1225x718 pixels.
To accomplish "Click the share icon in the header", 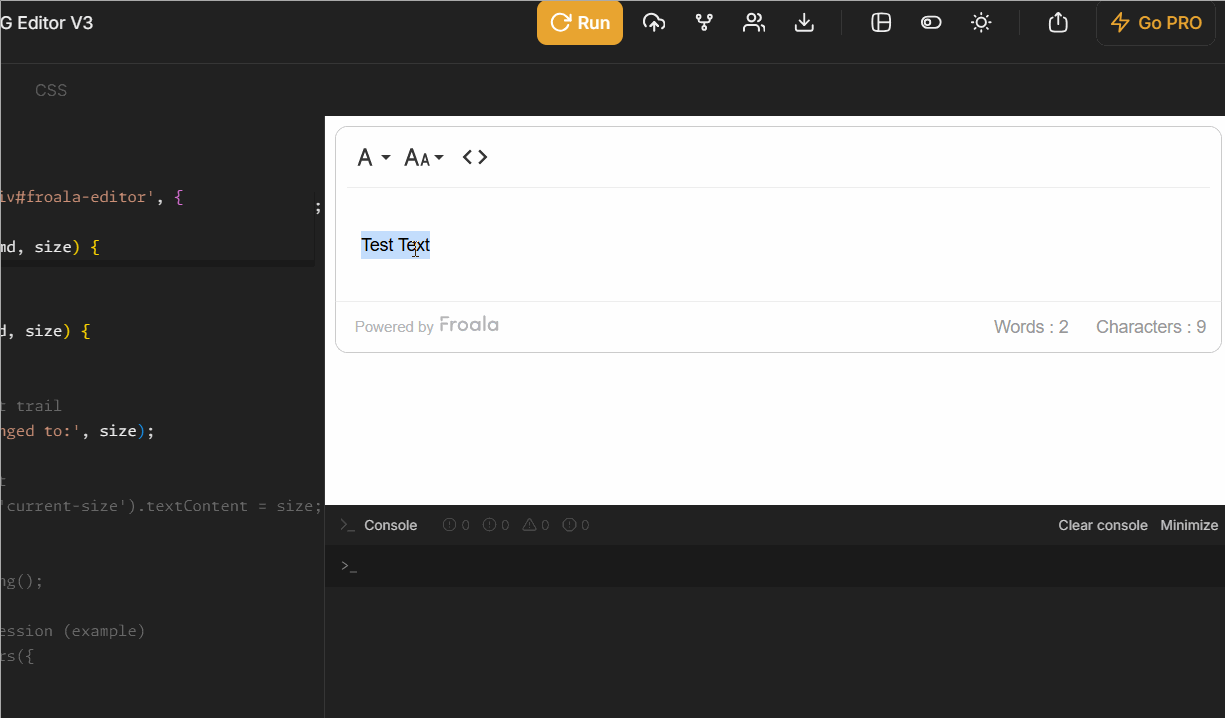I will [1057, 22].
